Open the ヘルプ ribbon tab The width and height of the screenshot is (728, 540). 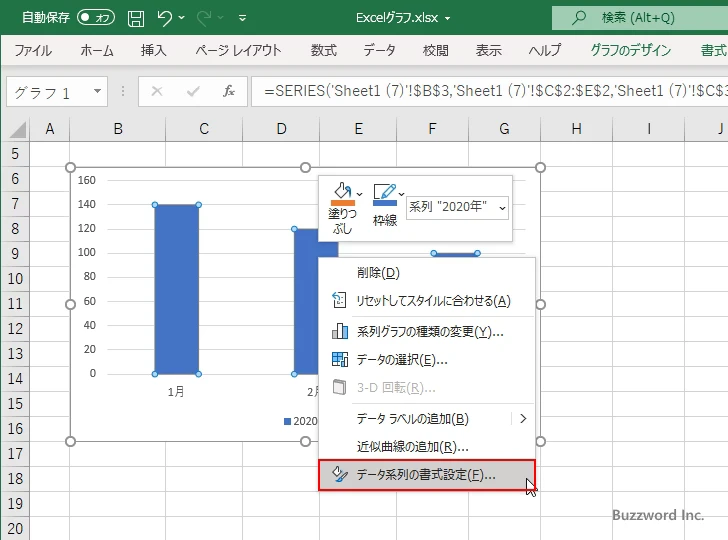pyautogui.click(x=545, y=50)
